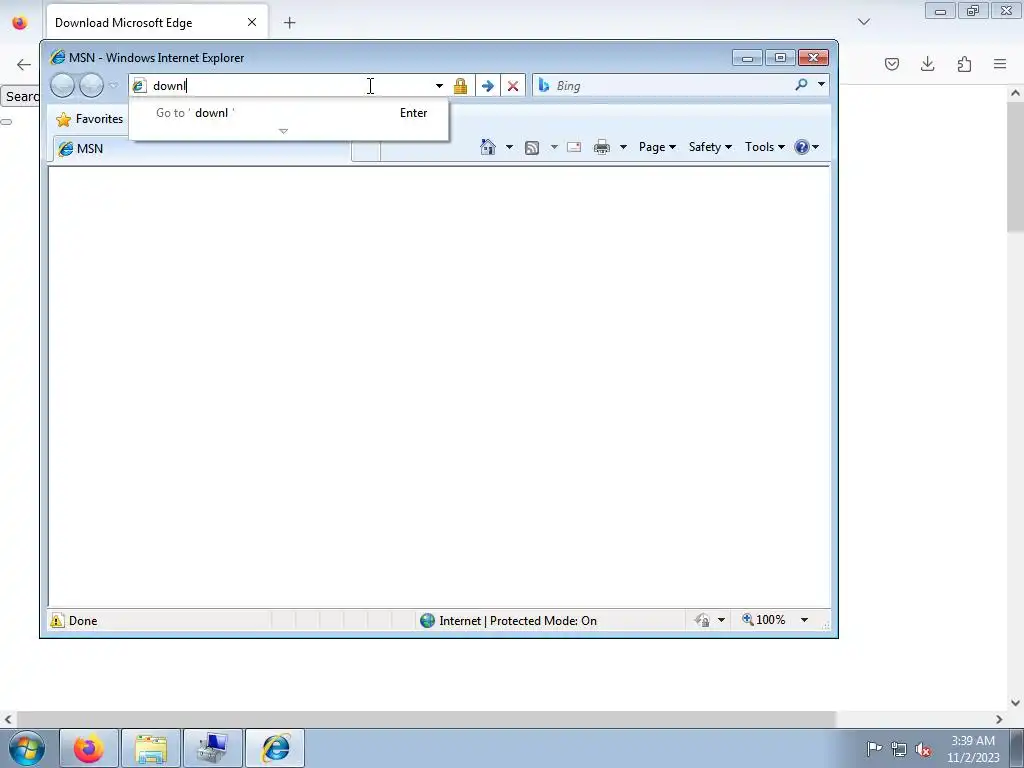Viewport: 1024px width, 768px height.
Task: Expand the address bar history dropdown arrow
Action: click(x=439, y=86)
